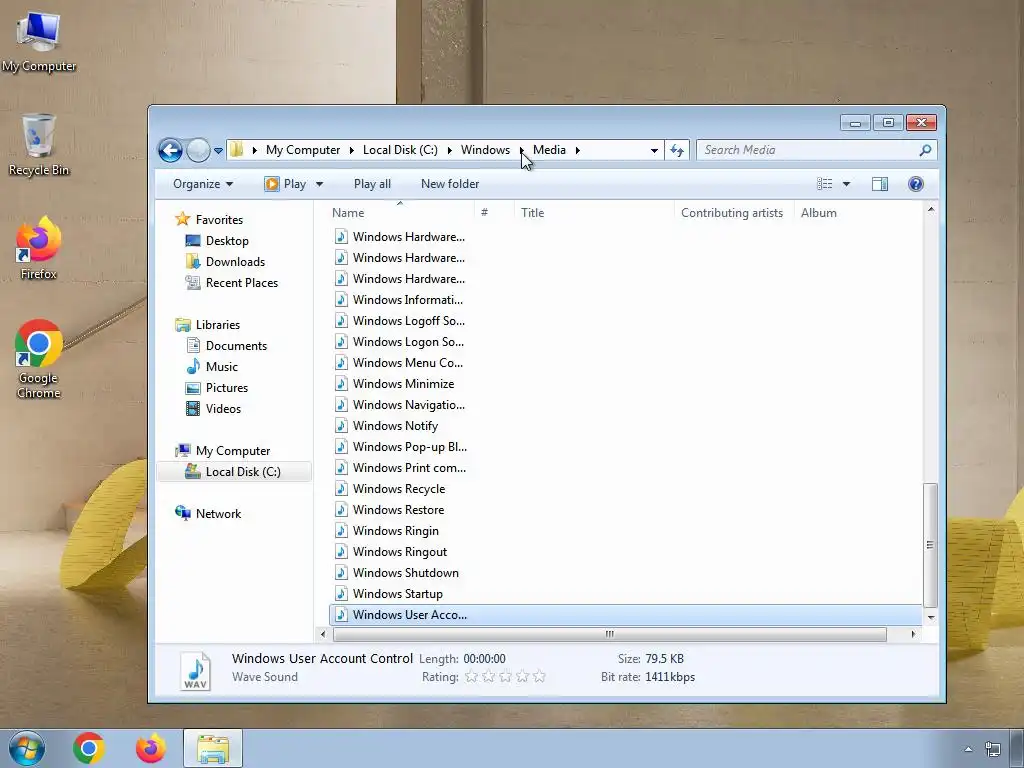Sort by the Album column header
Image resolution: width=1024 pixels, height=768 pixels.
tap(818, 213)
